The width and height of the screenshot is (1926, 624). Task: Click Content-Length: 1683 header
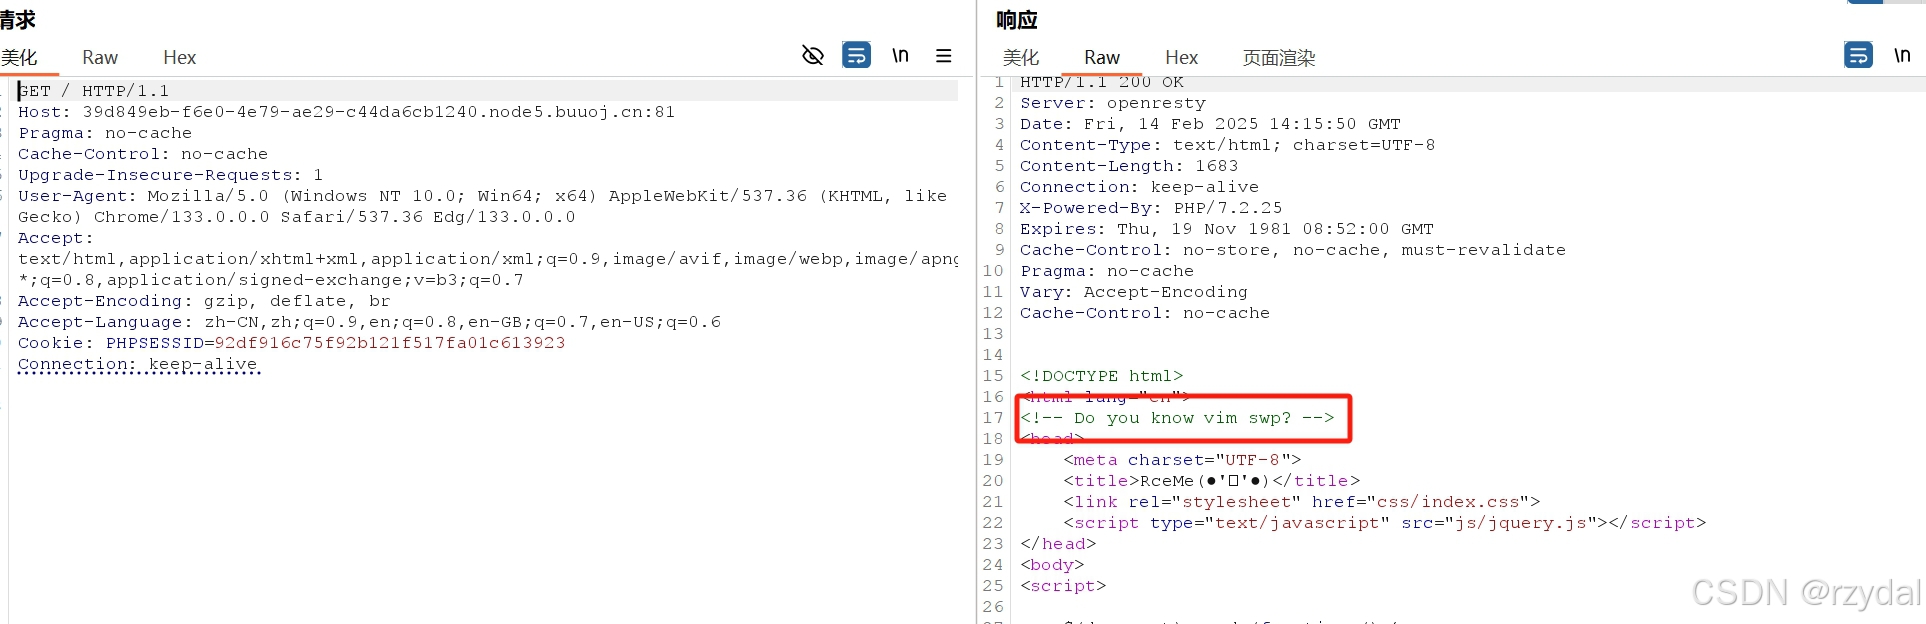(x=1129, y=166)
